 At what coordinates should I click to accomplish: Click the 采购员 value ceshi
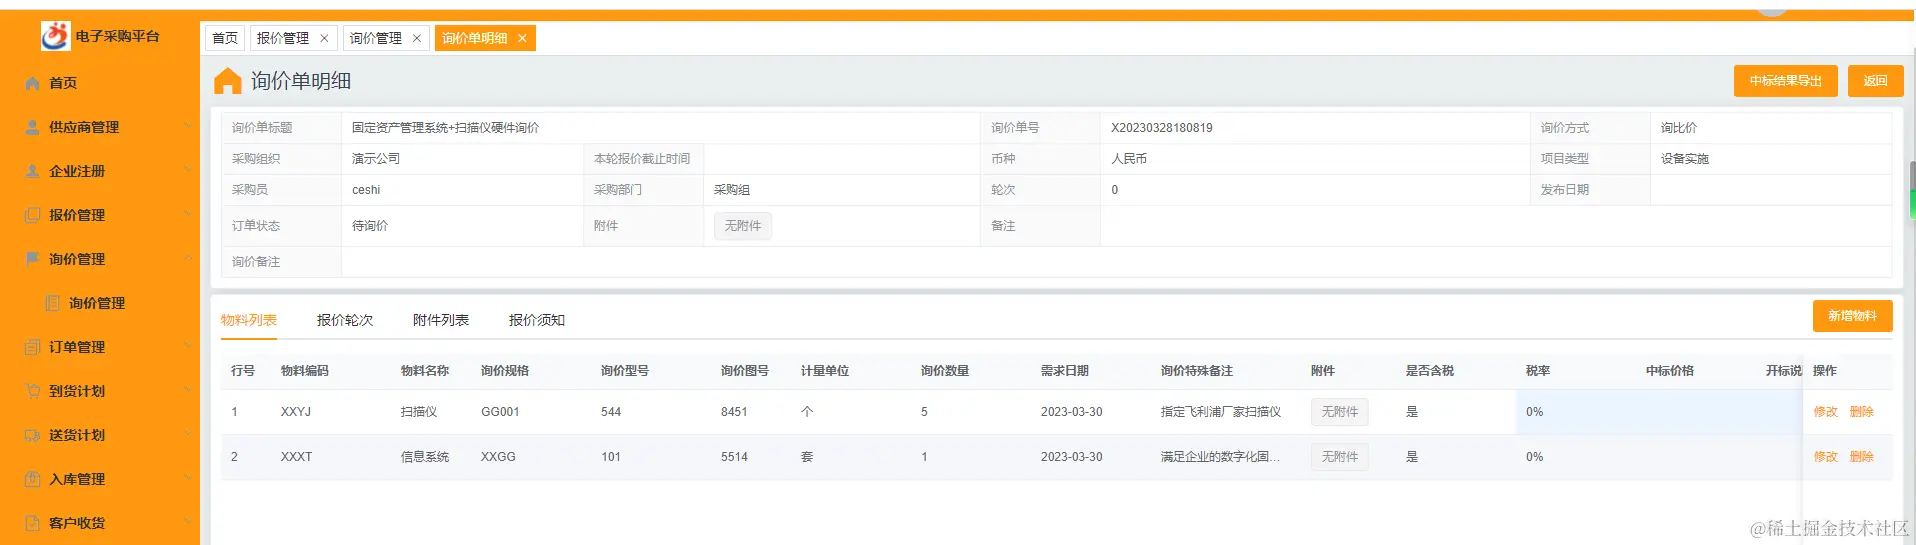point(366,190)
